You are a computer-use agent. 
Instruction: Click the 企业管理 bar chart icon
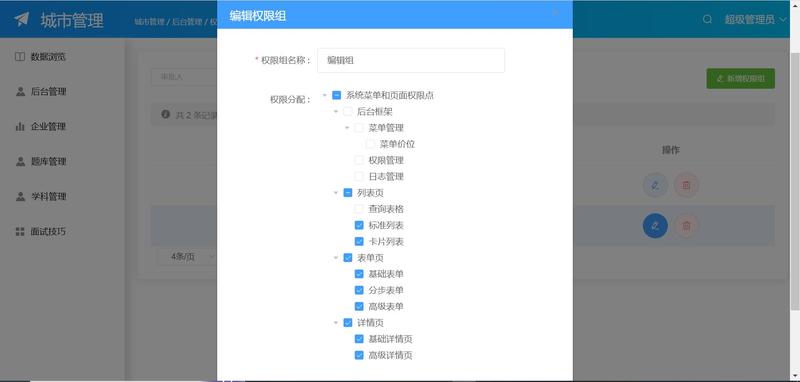click(20, 126)
